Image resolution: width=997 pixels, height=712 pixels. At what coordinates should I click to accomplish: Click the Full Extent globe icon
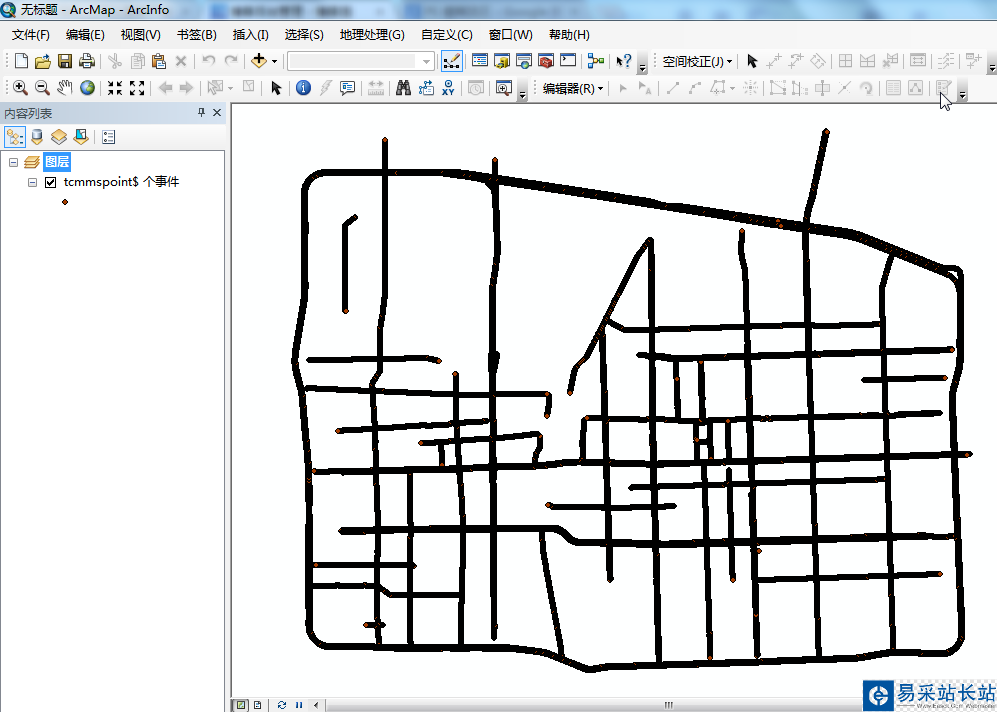point(87,88)
